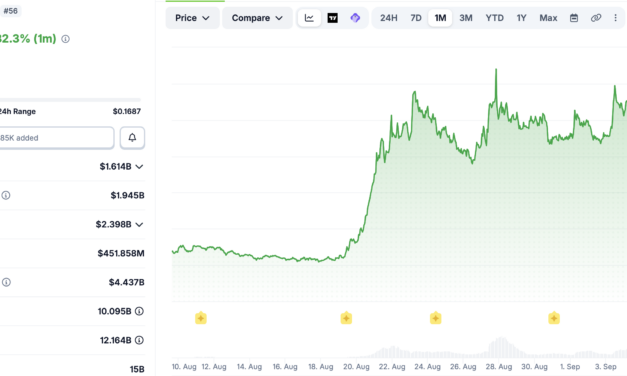Select the 1Y time range
Image resolution: width=627 pixels, height=376 pixels.
521,18
